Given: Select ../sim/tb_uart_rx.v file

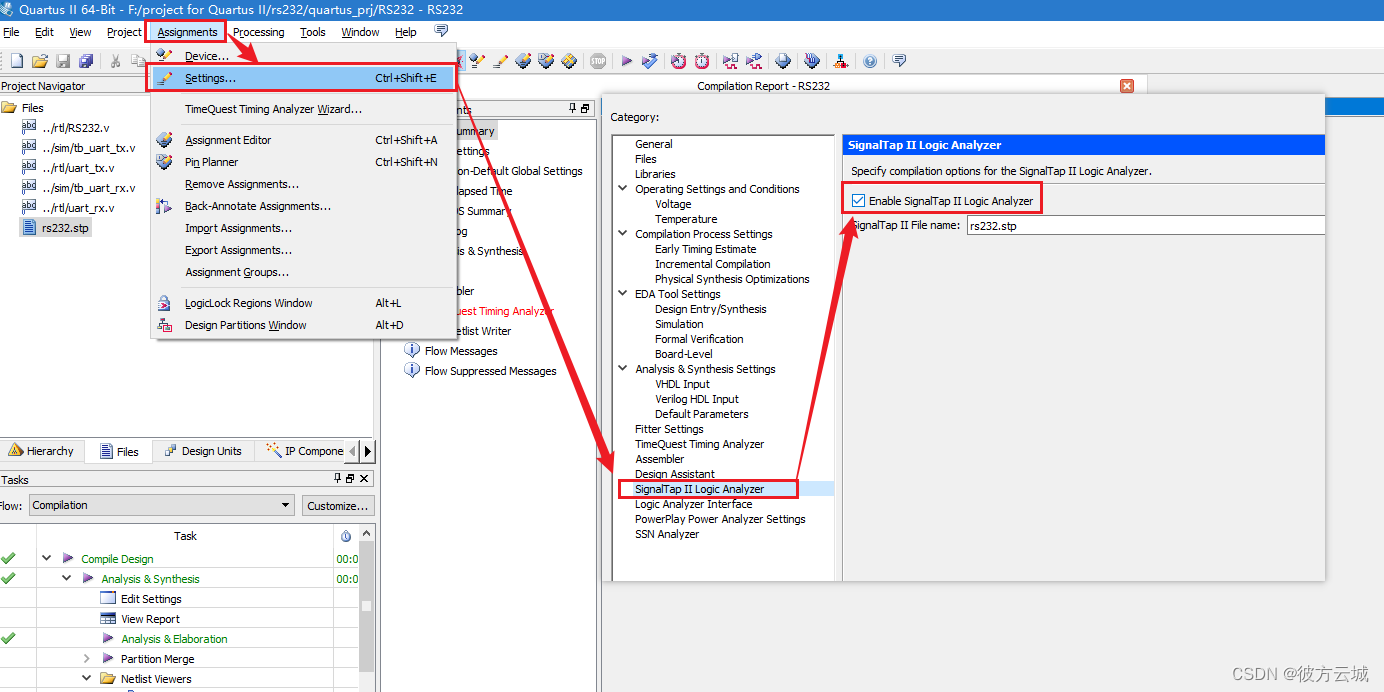Looking at the screenshot, I should click(x=88, y=188).
